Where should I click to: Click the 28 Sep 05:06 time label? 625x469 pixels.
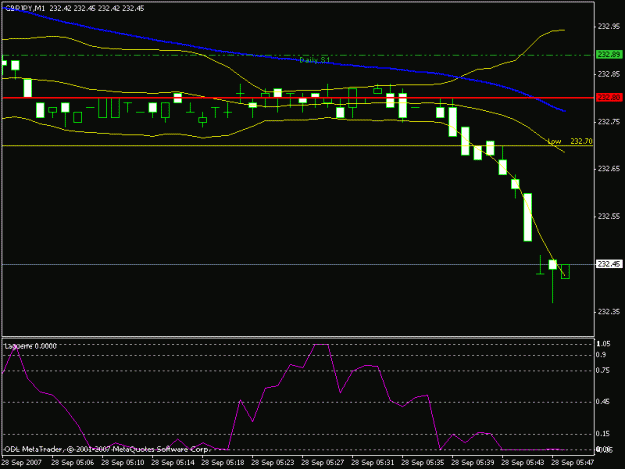tap(73, 463)
